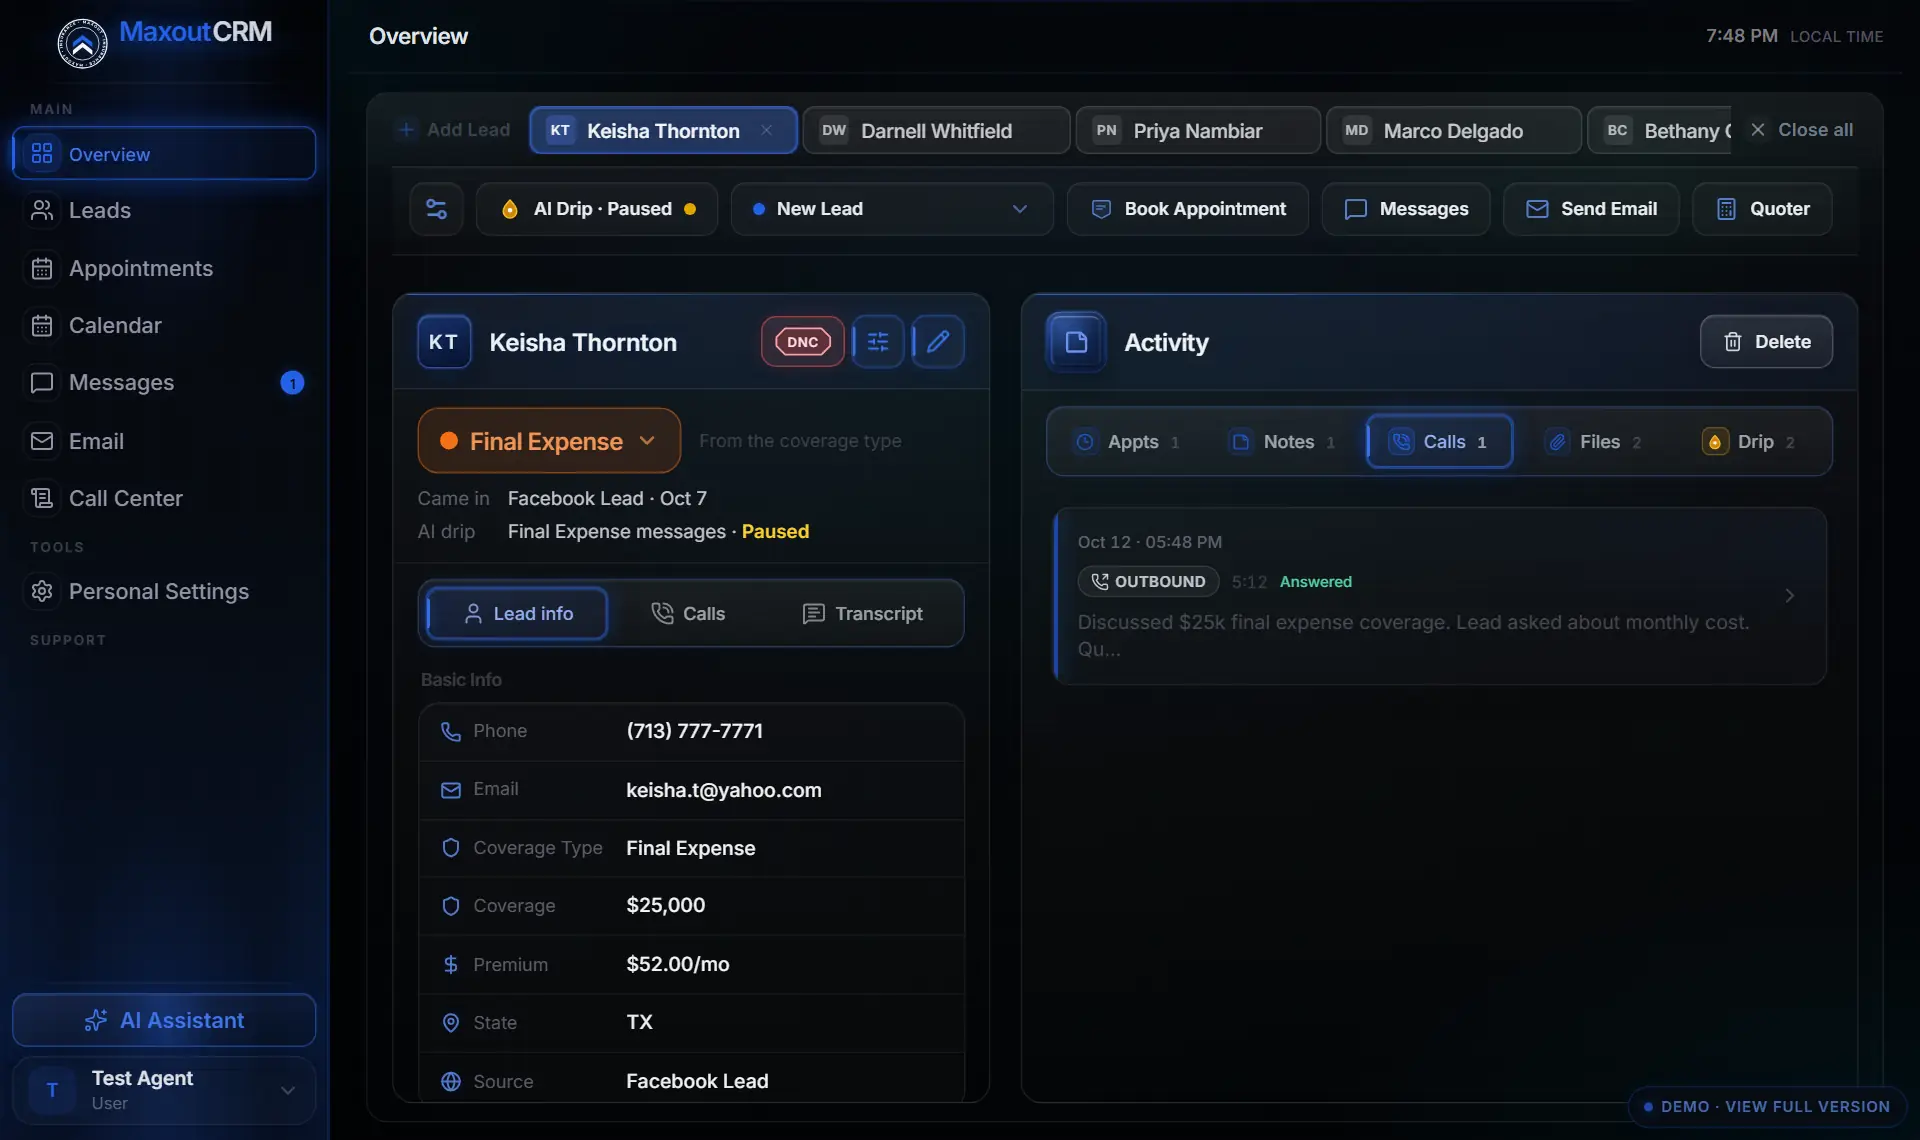Click the pencil edit icon for the lead

click(x=938, y=342)
